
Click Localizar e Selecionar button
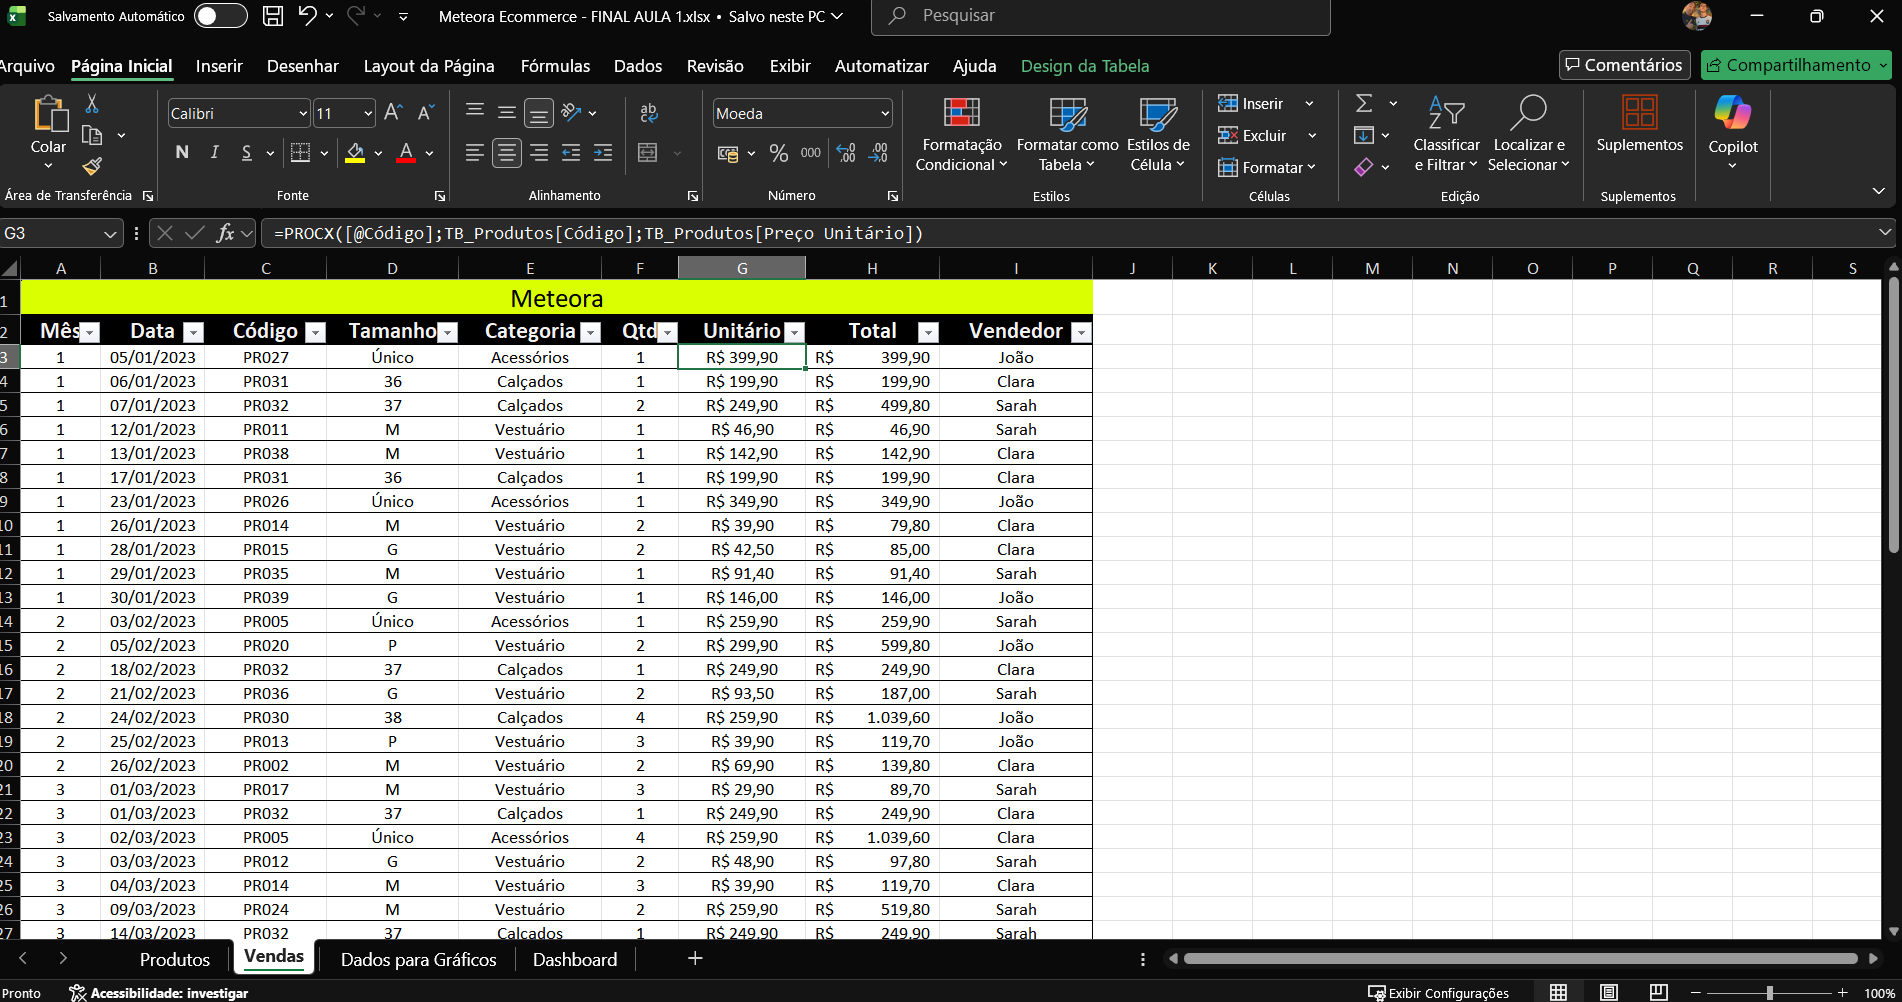tap(1529, 134)
